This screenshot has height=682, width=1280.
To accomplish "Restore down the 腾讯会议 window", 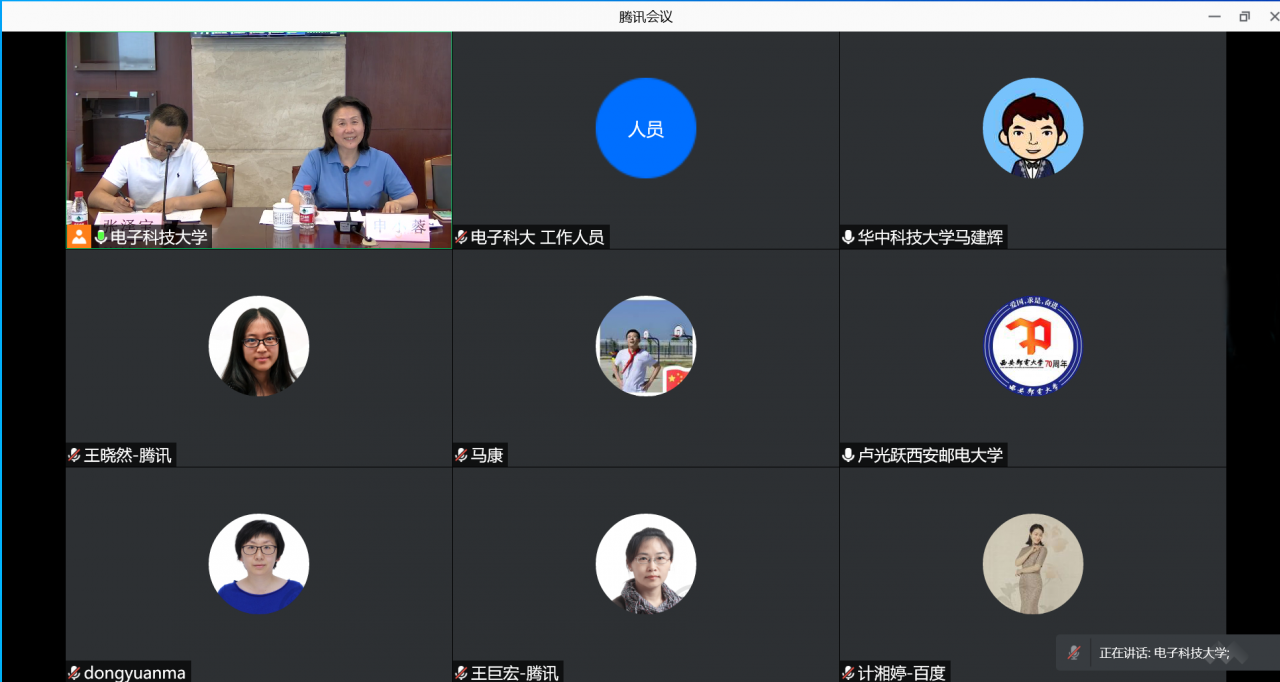I will click(x=1244, y=16).
